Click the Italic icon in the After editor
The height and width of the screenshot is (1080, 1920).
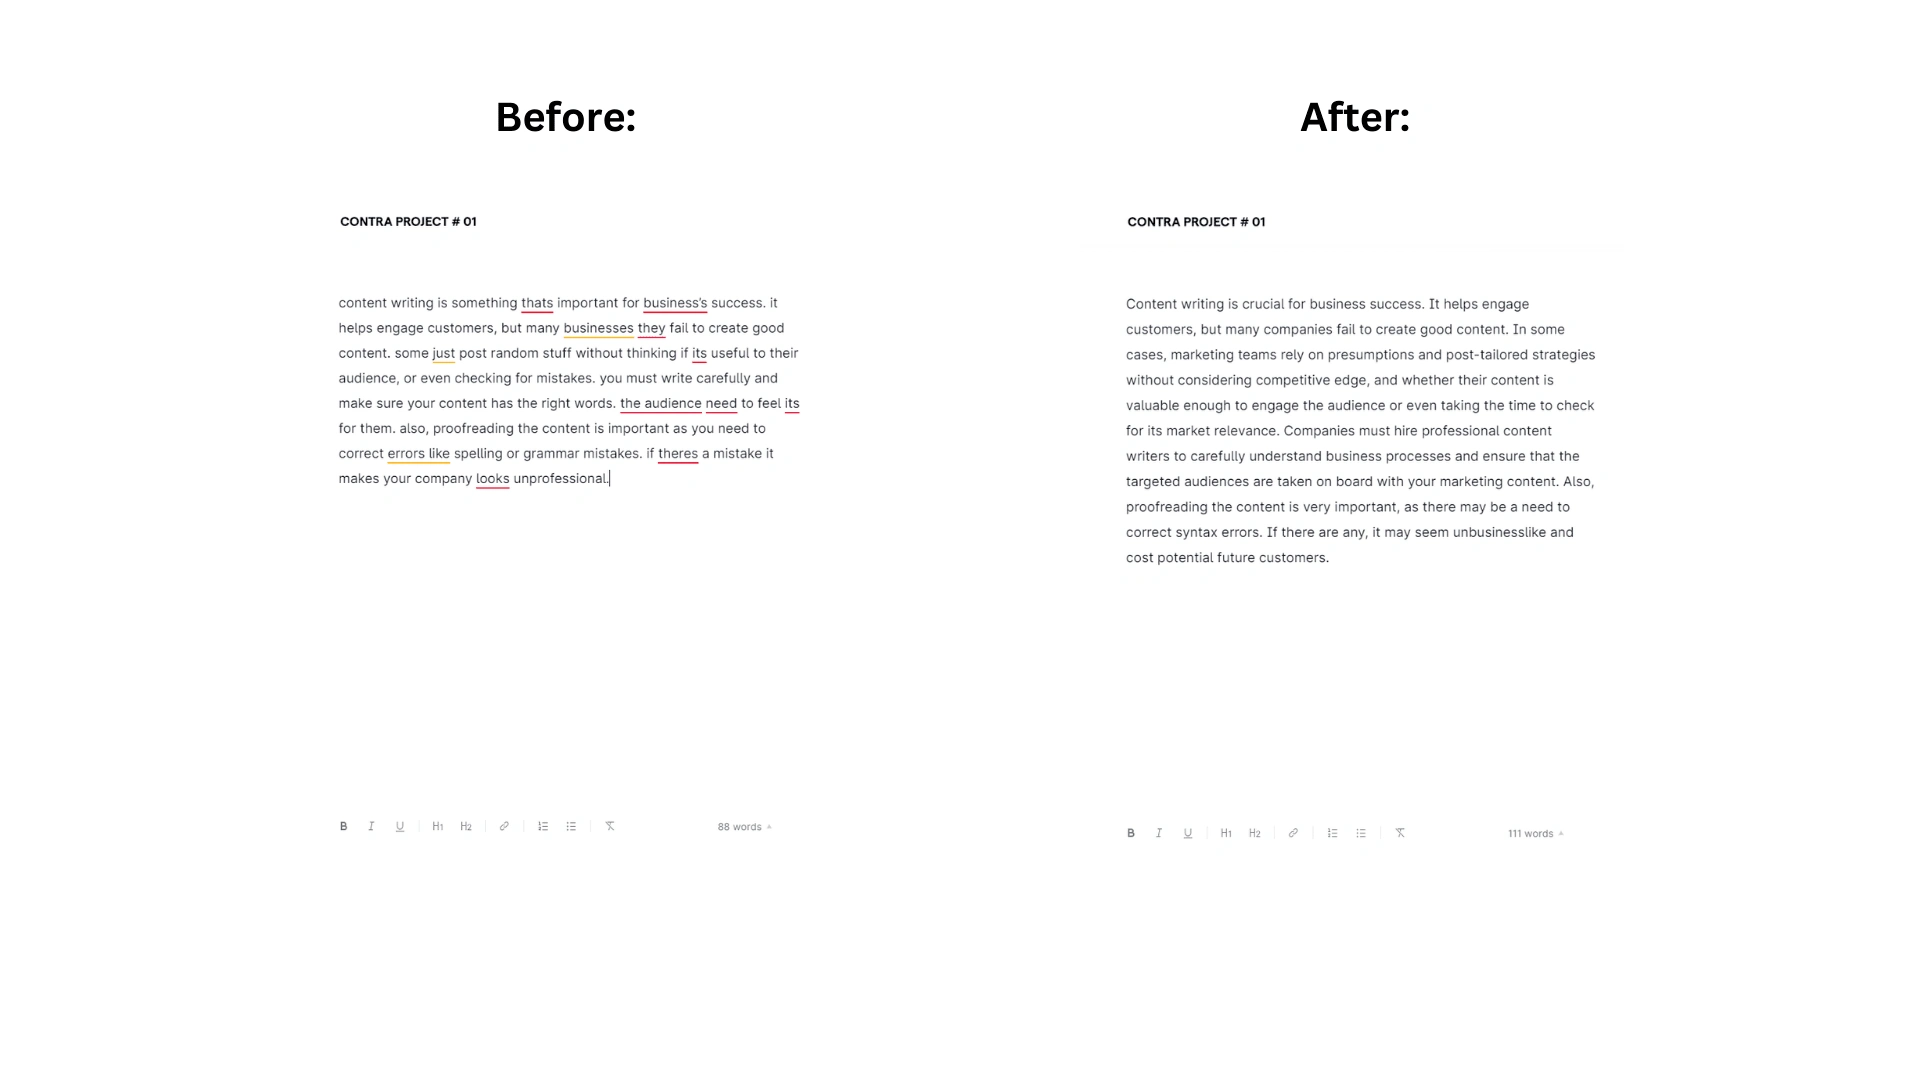pos(1159,832)
